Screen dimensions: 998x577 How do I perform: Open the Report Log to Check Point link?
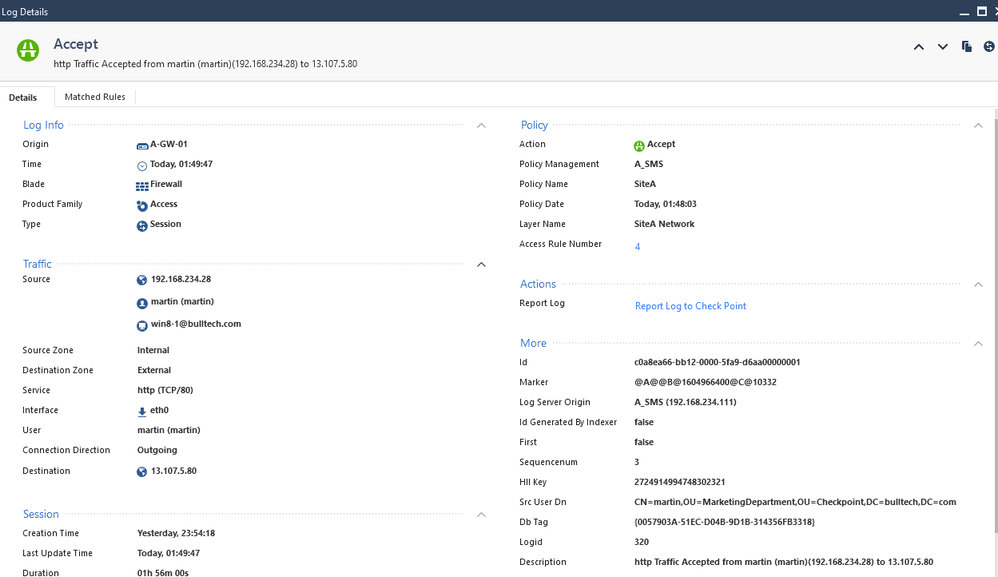point(690,306)
